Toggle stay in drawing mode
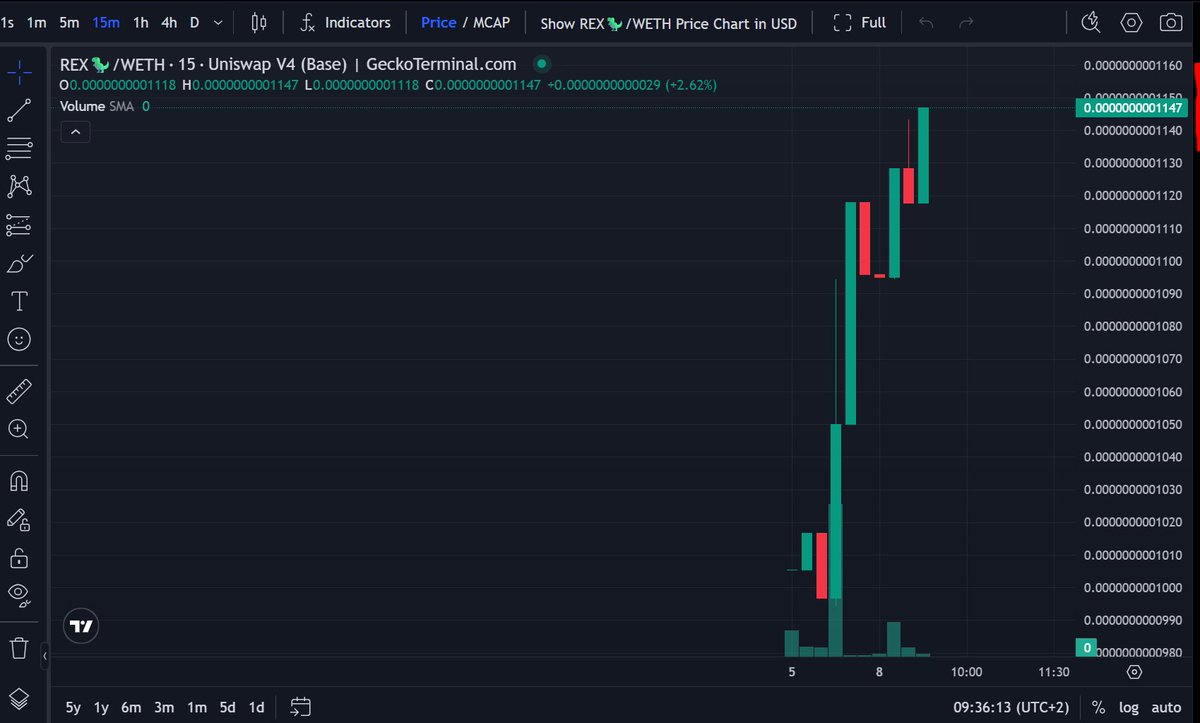The image size is (1200, 723). pos(19,519)
